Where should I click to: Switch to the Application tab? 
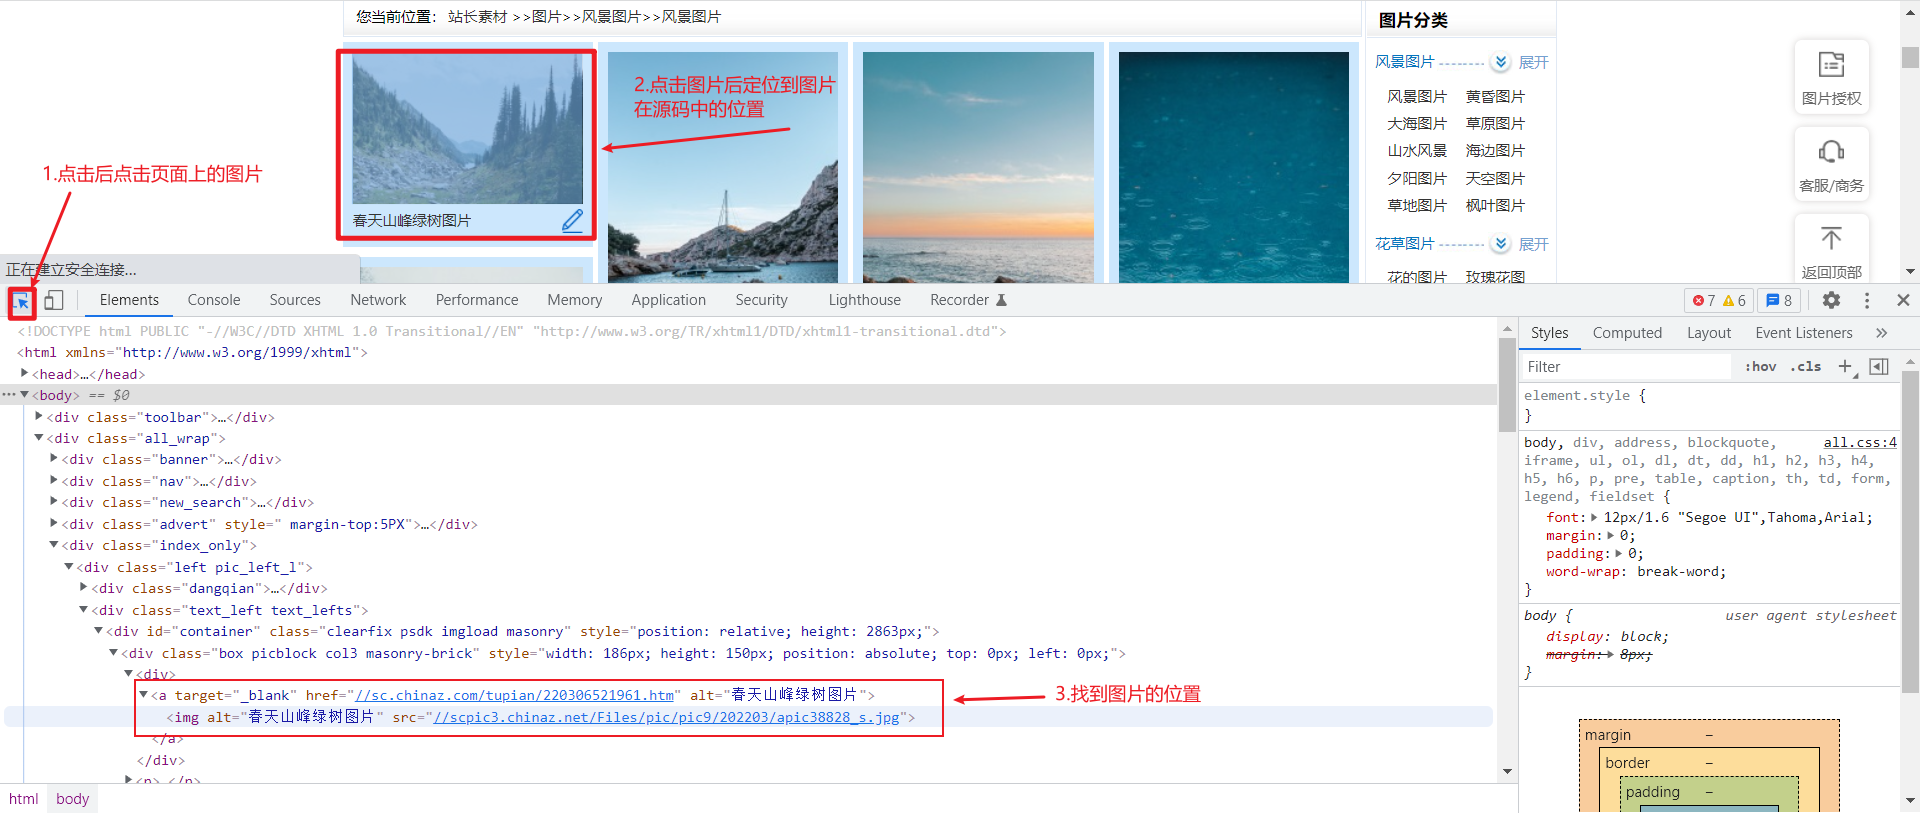click(x=669, y=300)
